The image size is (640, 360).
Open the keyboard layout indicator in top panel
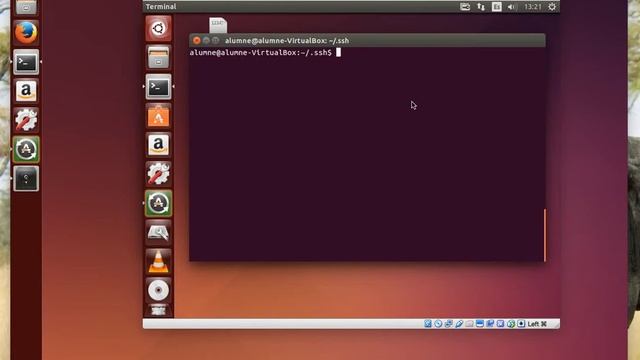pyautogui.click(x=496, y=7)
